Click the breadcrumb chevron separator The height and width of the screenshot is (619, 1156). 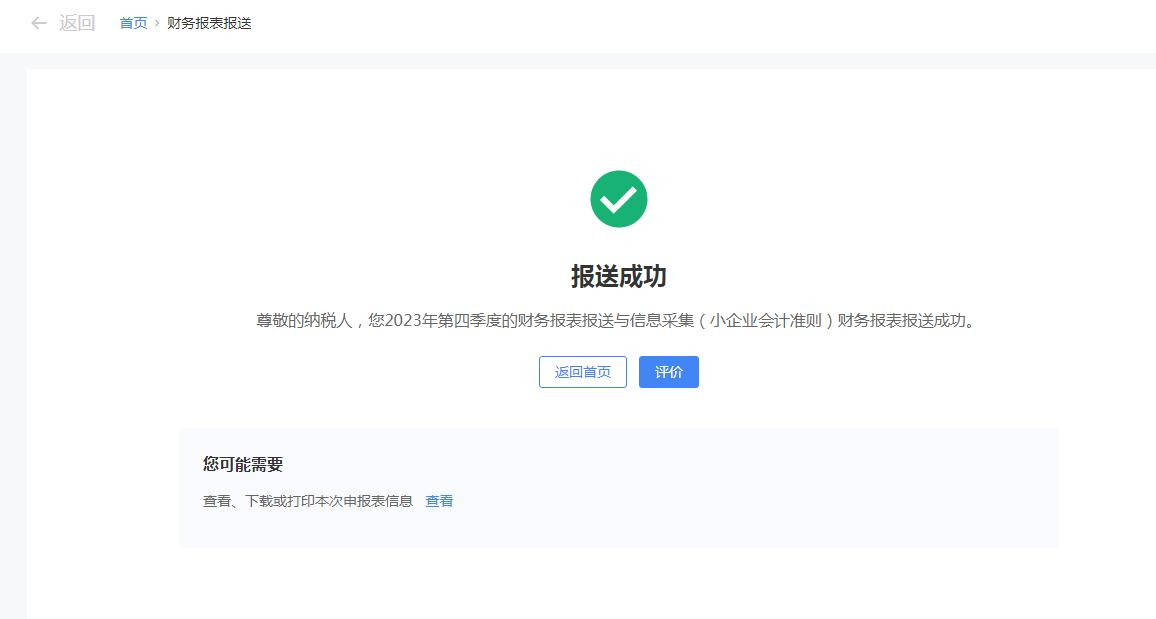pos(157,23)
